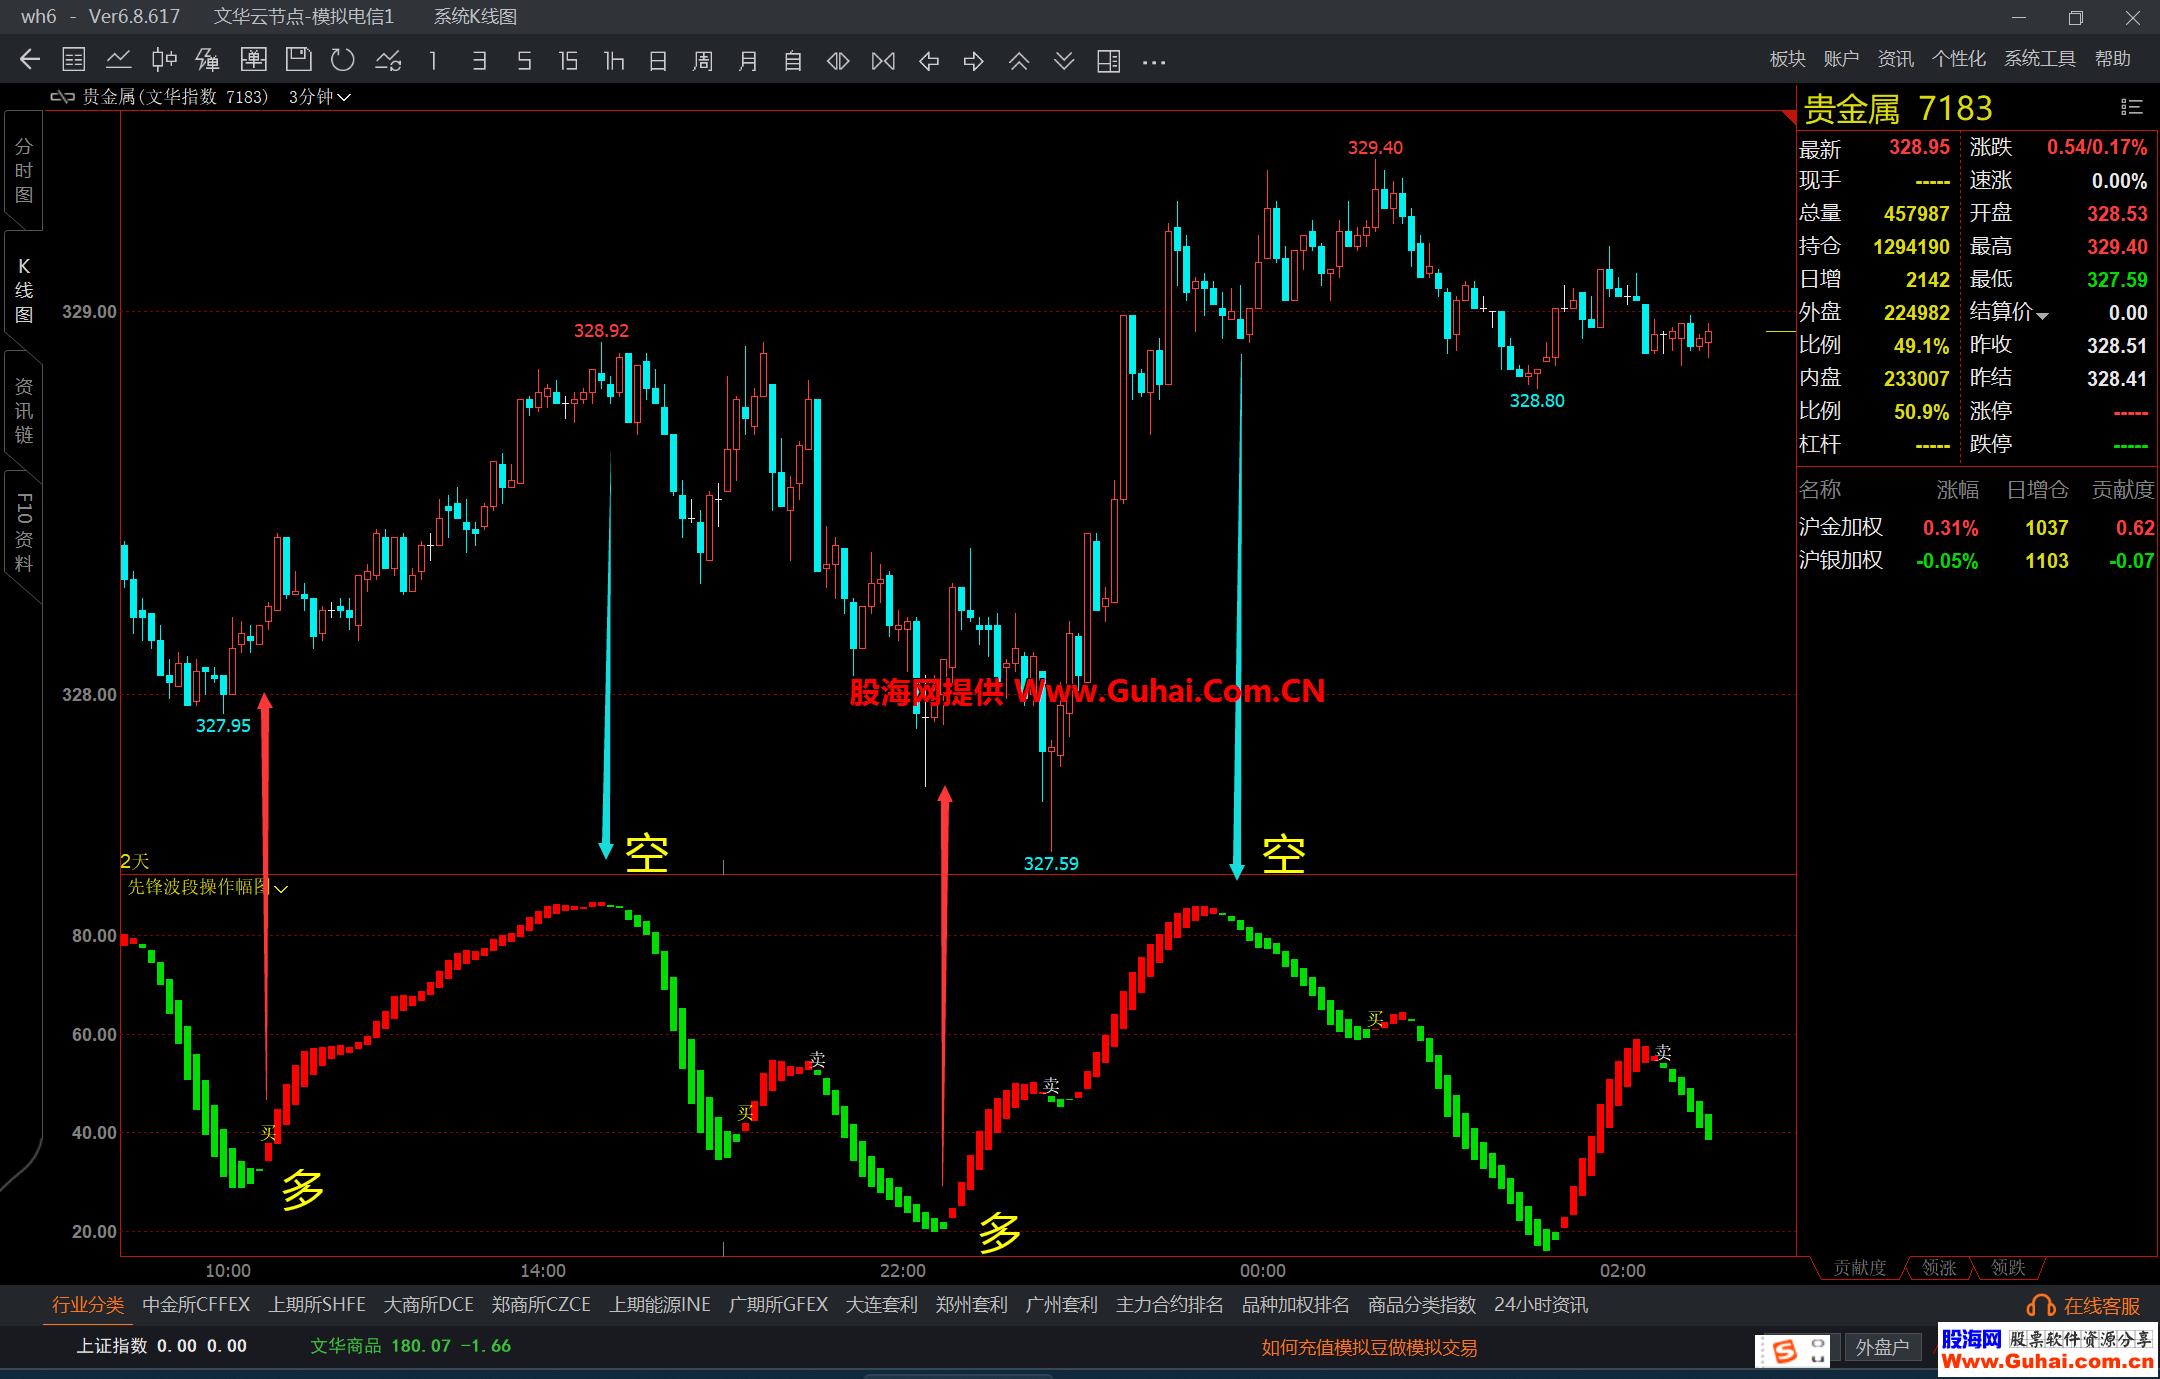Switch to the 领涨 tab

pos(1938,1268)
